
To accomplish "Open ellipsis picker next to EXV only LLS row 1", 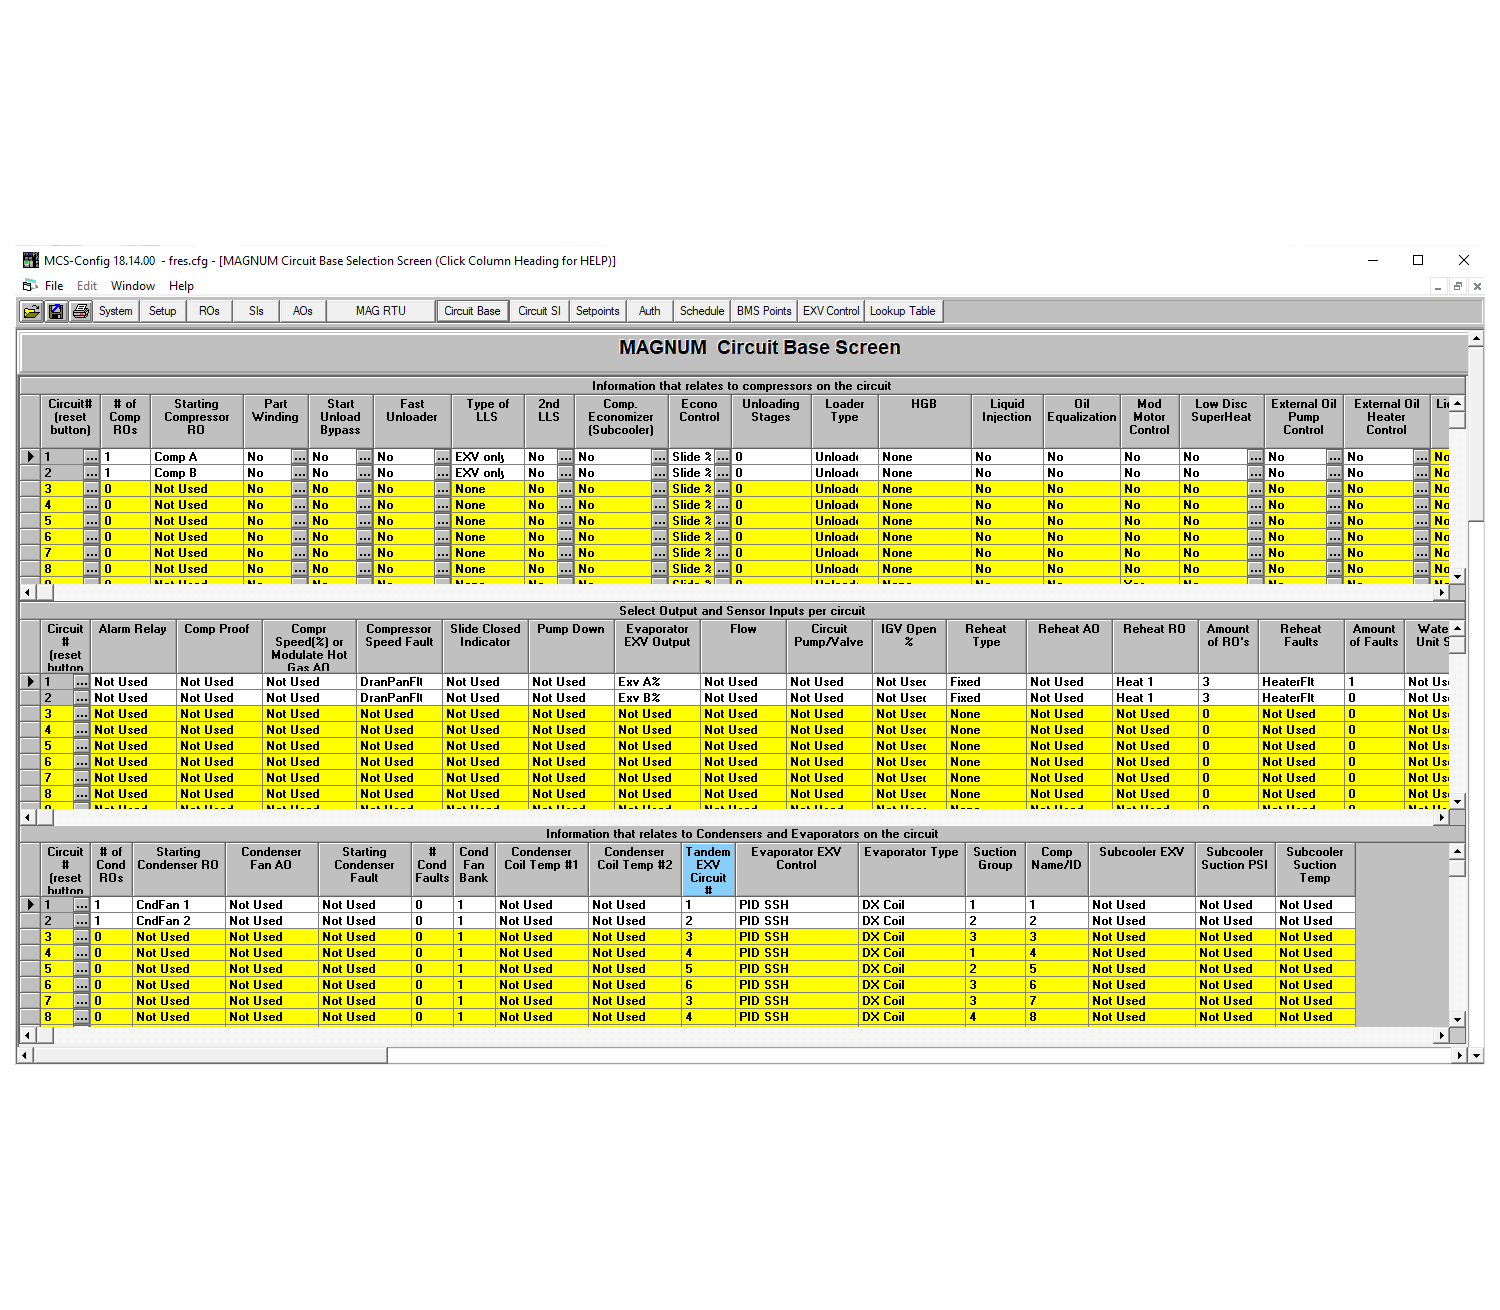I will pyautogui.click(x=566, y=457).
